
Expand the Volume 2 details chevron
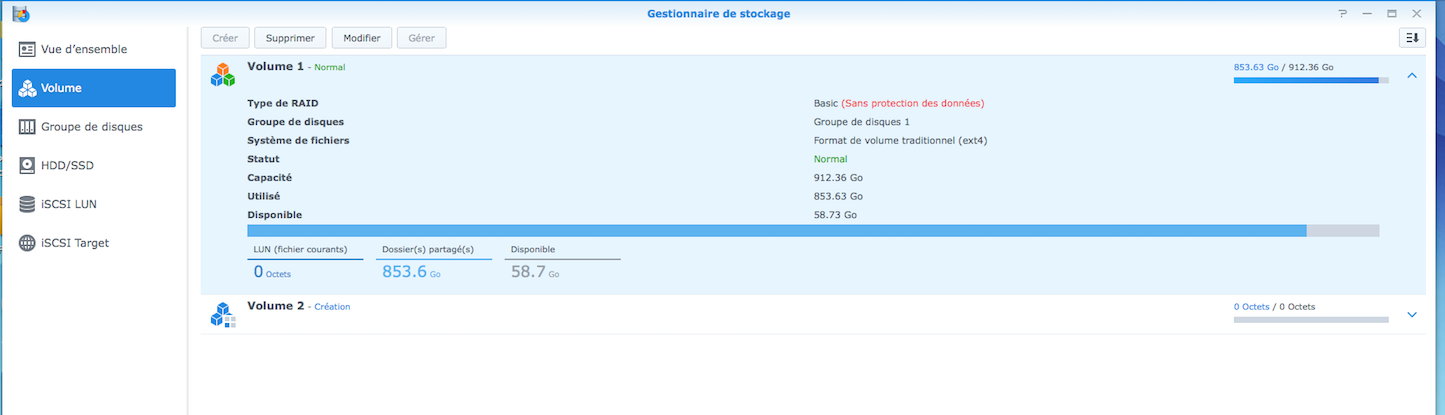point(1412,314)
